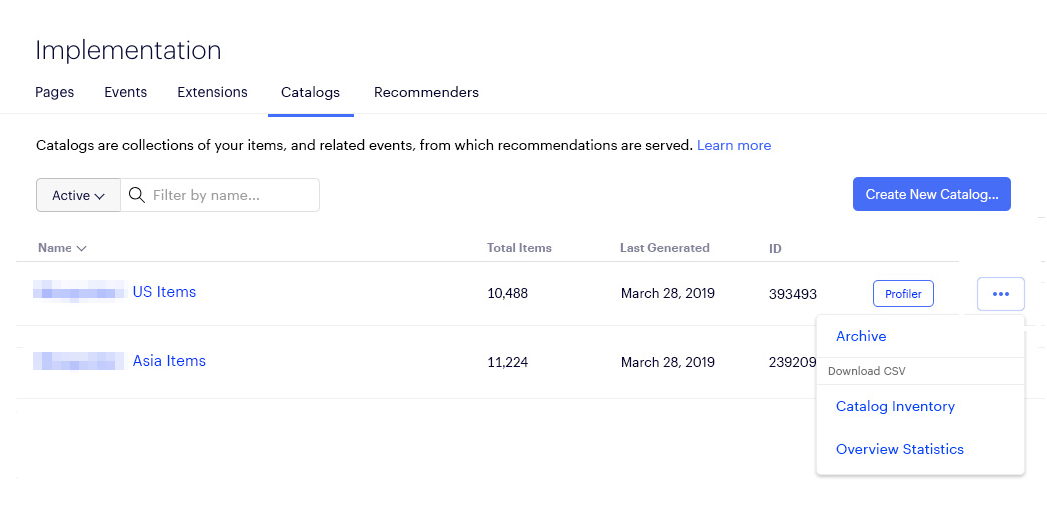1047x532 pixels.
Task: Click the Last Generated column header
Action: click(664, 248)
